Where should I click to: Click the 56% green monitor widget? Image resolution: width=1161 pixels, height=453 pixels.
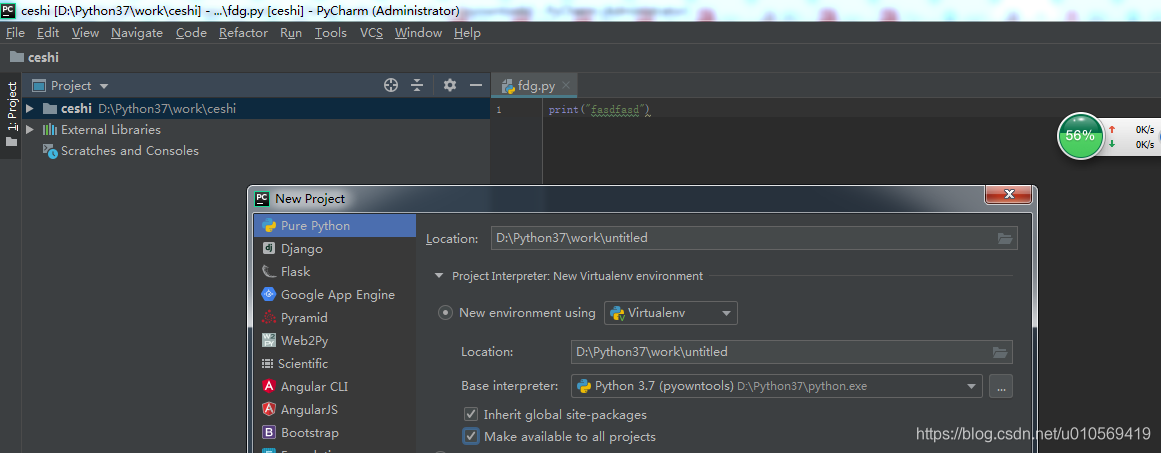coord(1080,136)
